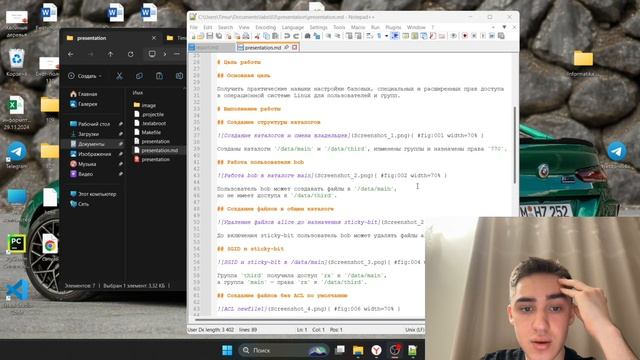Open the Plugins menu
The image size is (640, 360).
click(393, 27)
